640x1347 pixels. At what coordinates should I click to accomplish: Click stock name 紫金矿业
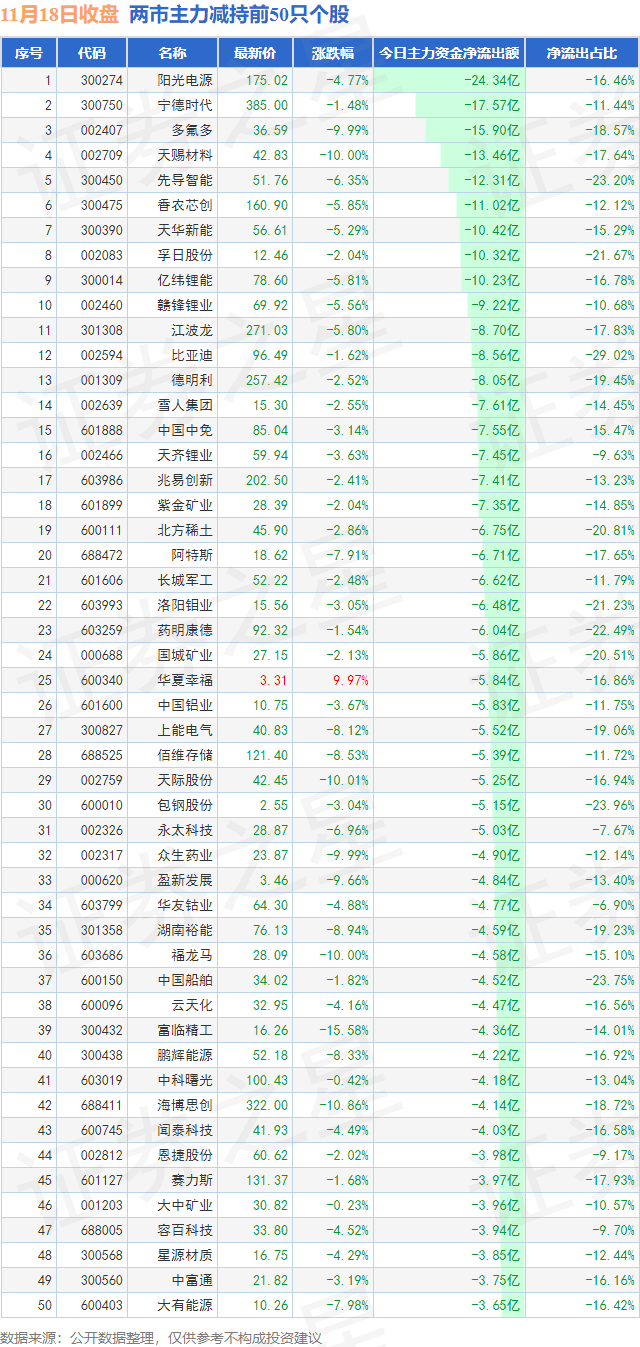tap(185, 505)
